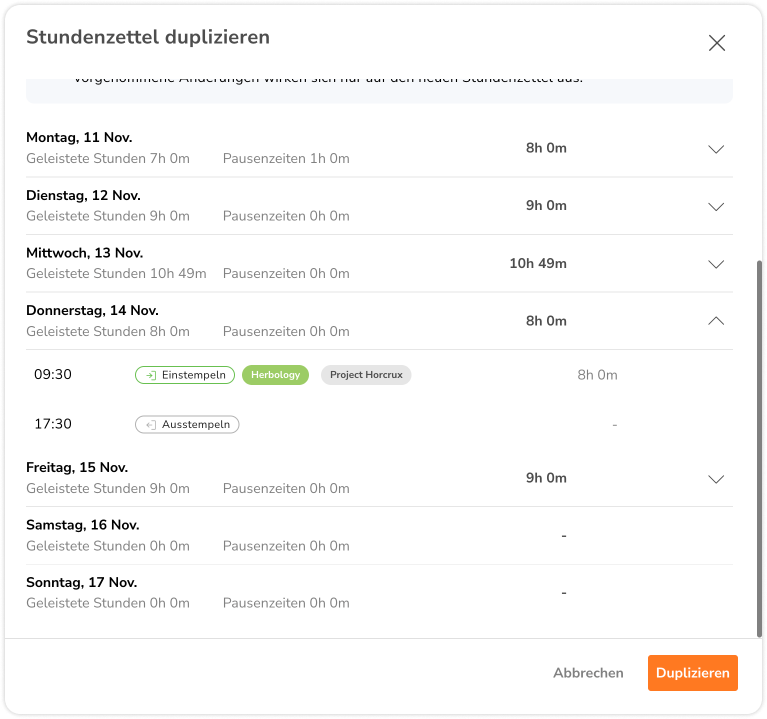Click the Dienstag, 12 Nov. heading
This screenshot has height=719, width=767.
[x=84, y=195]
